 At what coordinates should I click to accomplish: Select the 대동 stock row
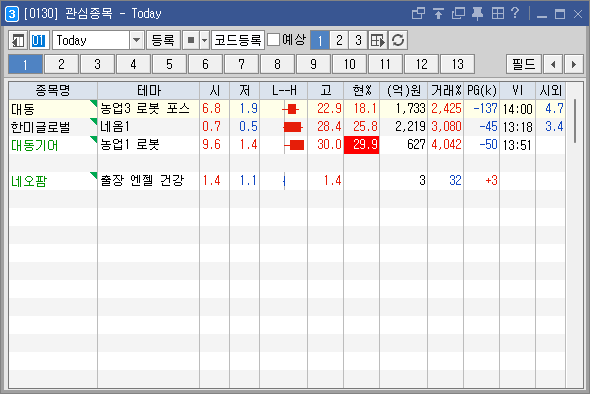(287, 109)
